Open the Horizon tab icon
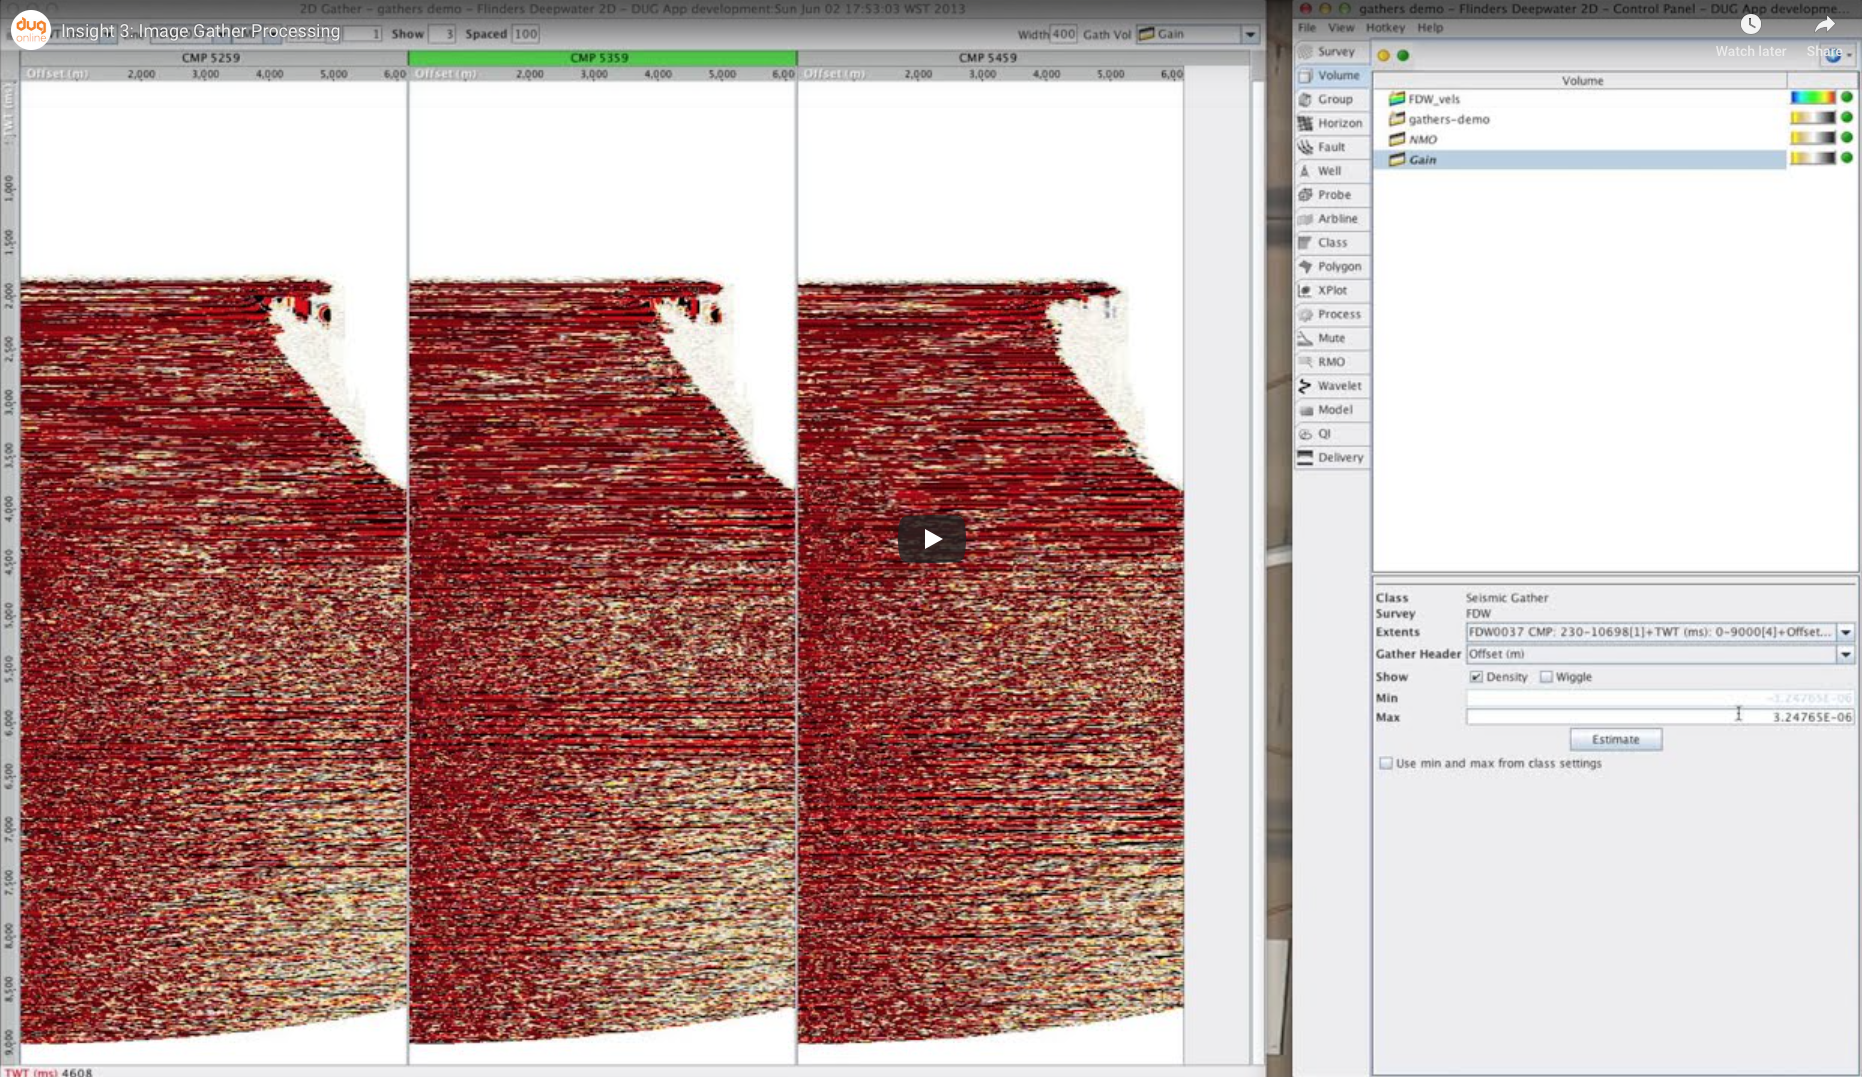The width and height of the screenshot is (1862, 1077). click(x=1306, y=123)
